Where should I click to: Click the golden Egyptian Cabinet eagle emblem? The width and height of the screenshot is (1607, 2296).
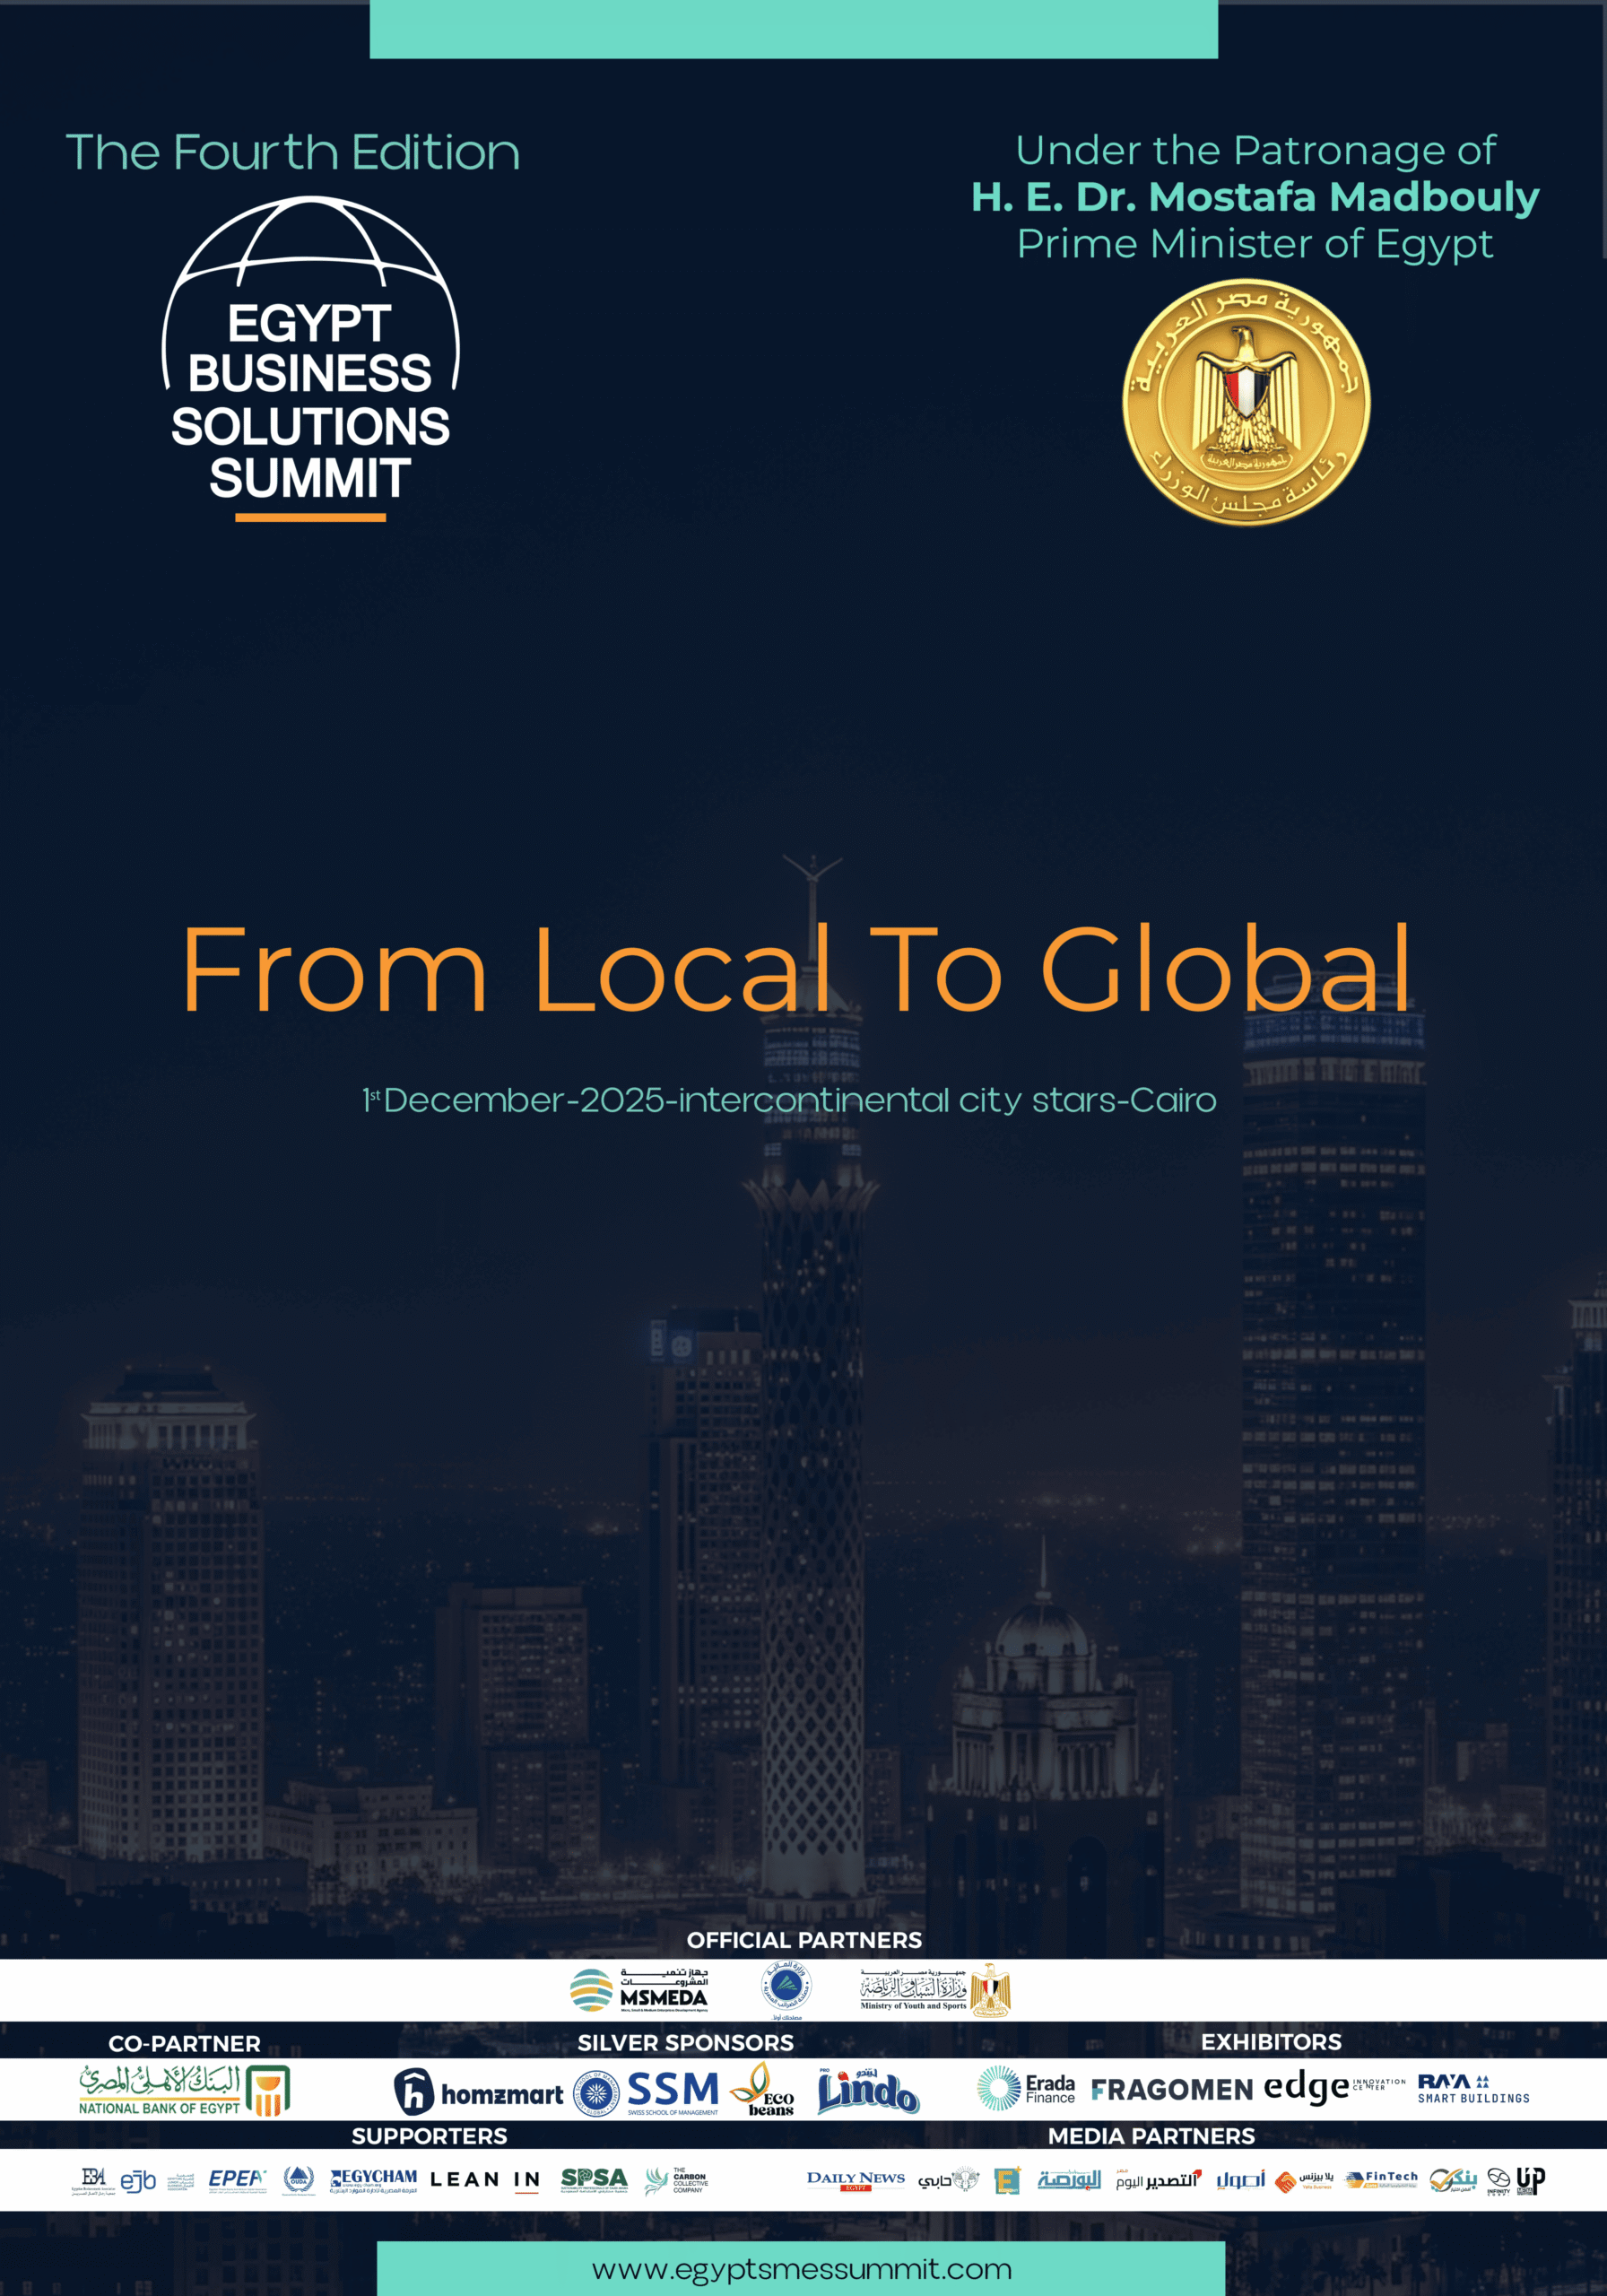(1246, 401)
